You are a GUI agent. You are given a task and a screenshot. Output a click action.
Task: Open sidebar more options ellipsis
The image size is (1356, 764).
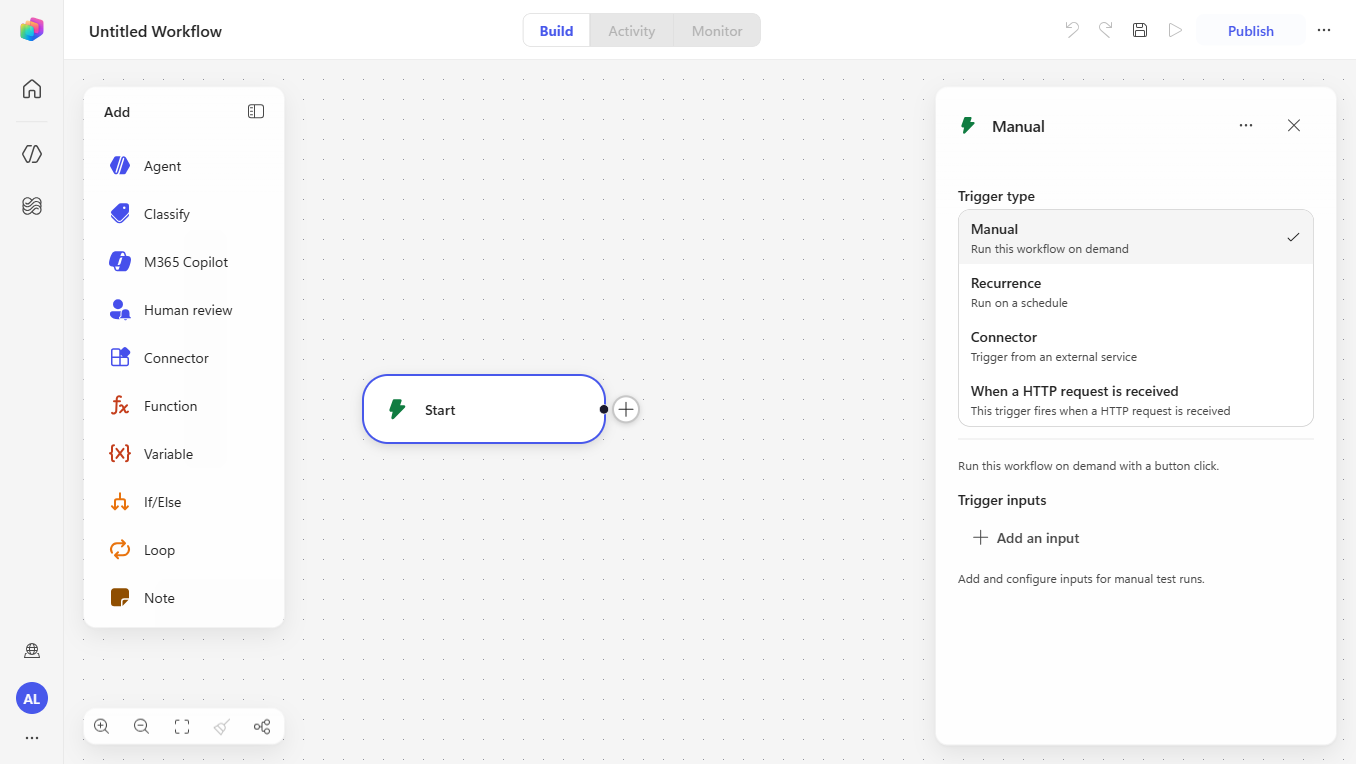click(x=32, y=738)
